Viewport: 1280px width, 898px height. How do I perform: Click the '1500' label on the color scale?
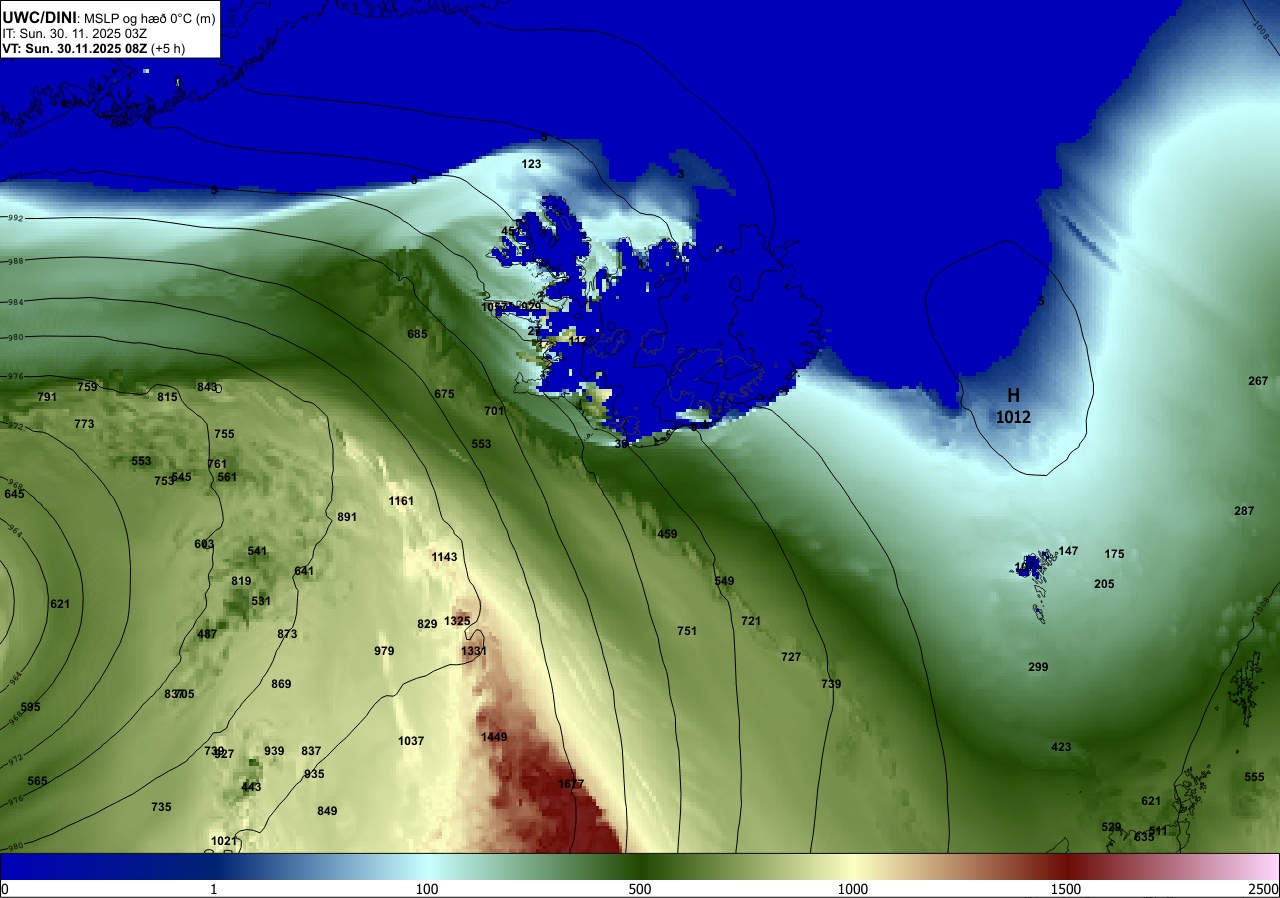[1066, 889]
